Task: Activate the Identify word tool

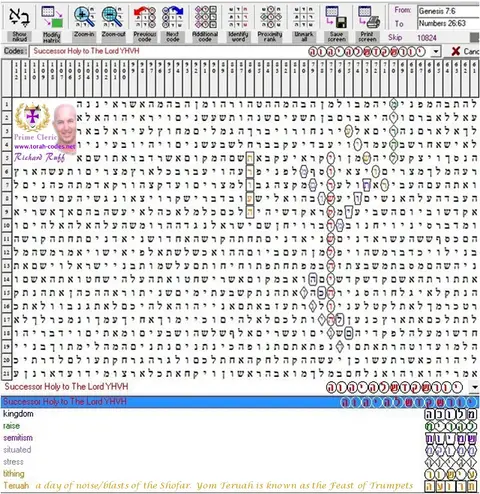Action: coord(238,17)
